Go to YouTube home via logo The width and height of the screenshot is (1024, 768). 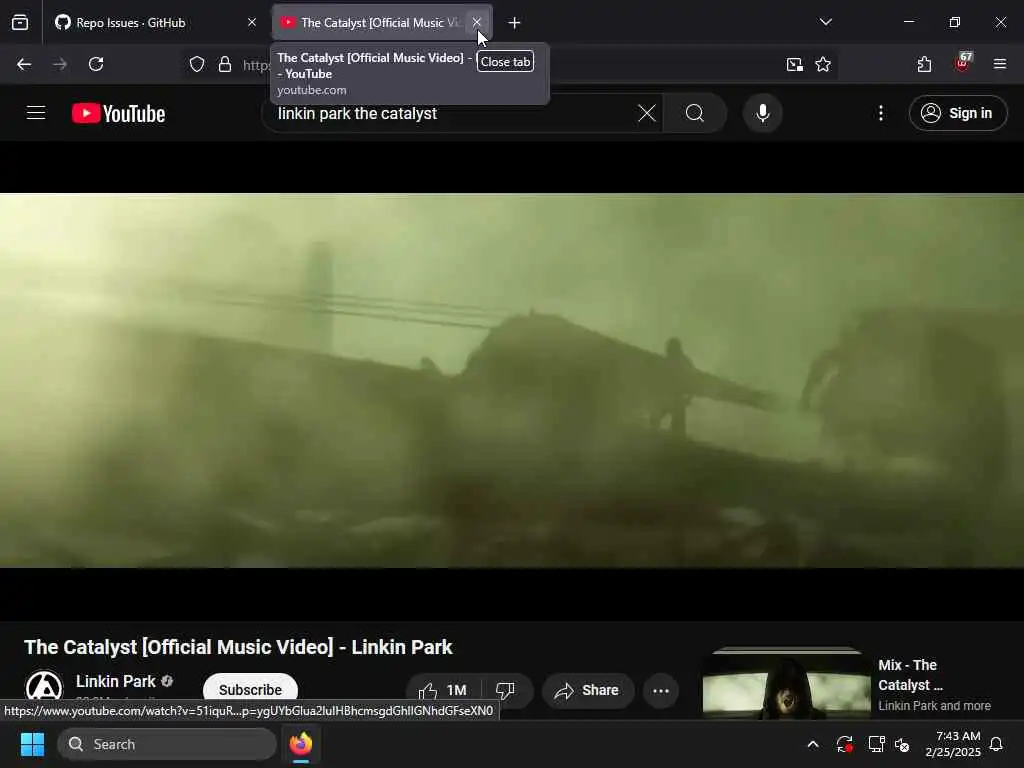118,114
